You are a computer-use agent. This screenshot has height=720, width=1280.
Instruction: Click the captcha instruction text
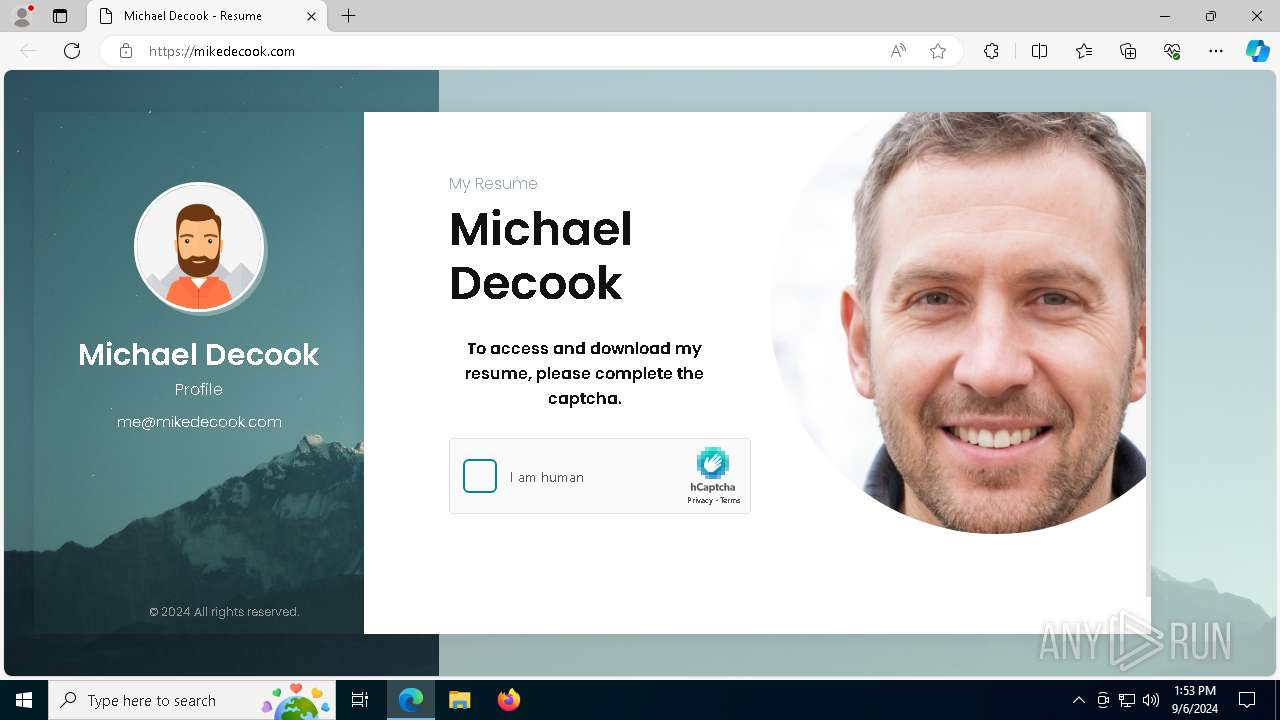click(584, 373)
